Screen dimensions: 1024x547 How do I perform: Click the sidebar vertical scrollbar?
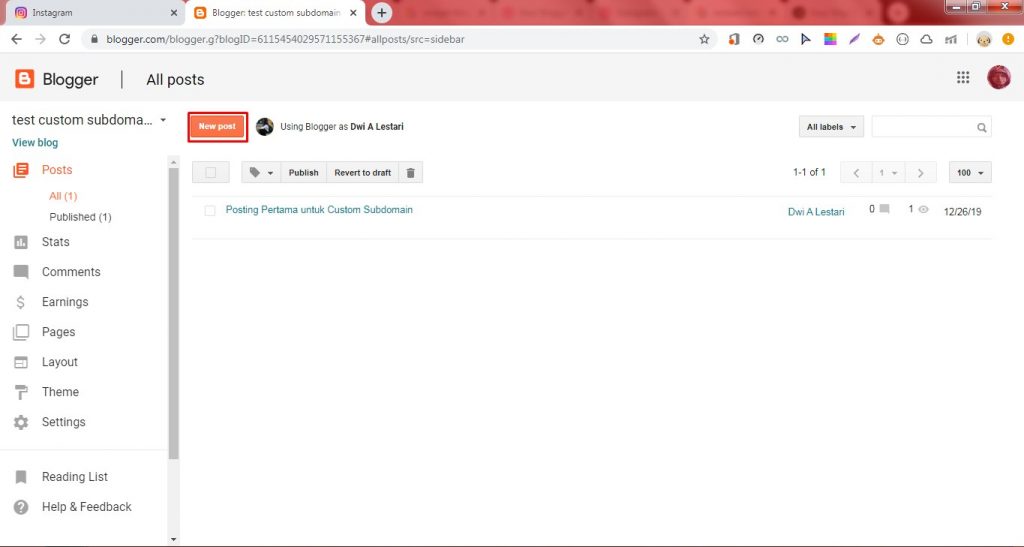(173, 314)
